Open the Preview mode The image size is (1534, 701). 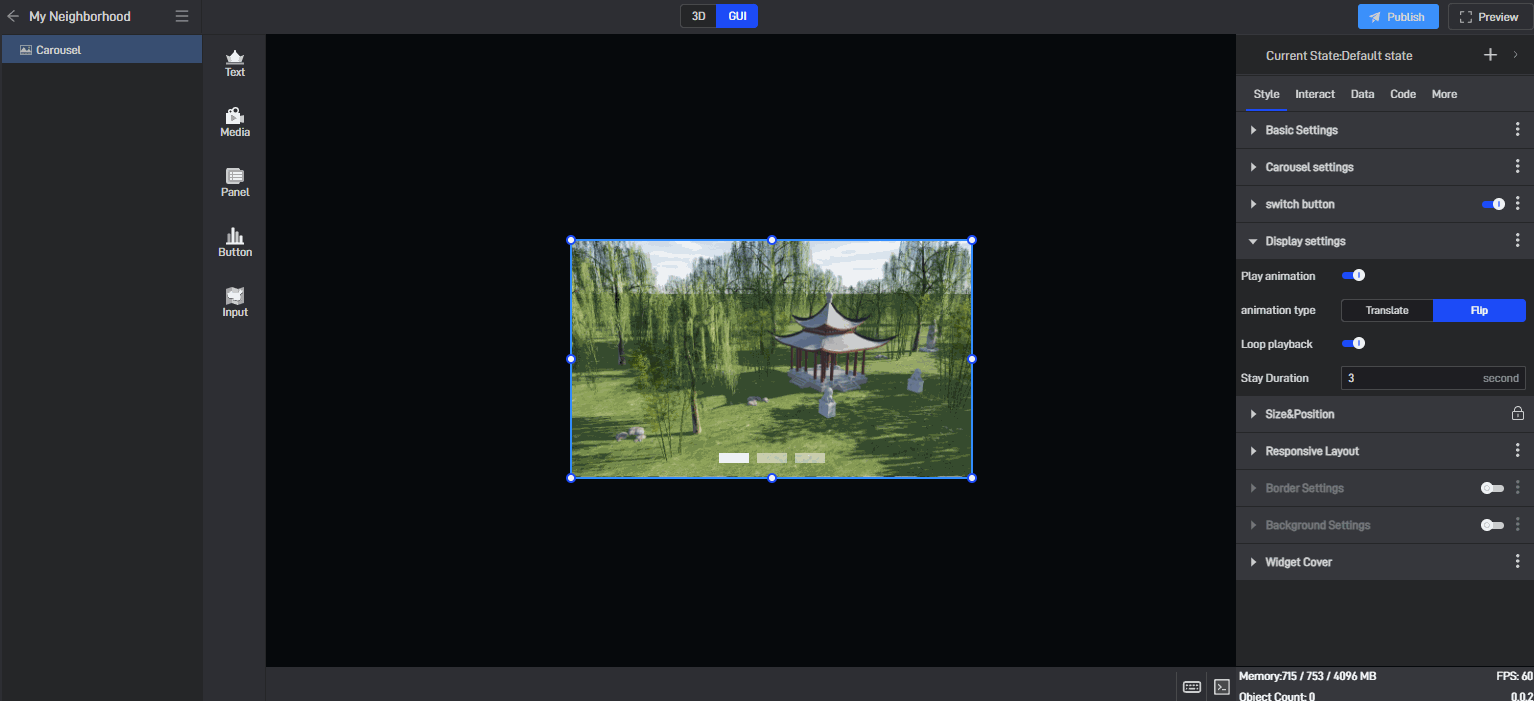coord(1490,17)
